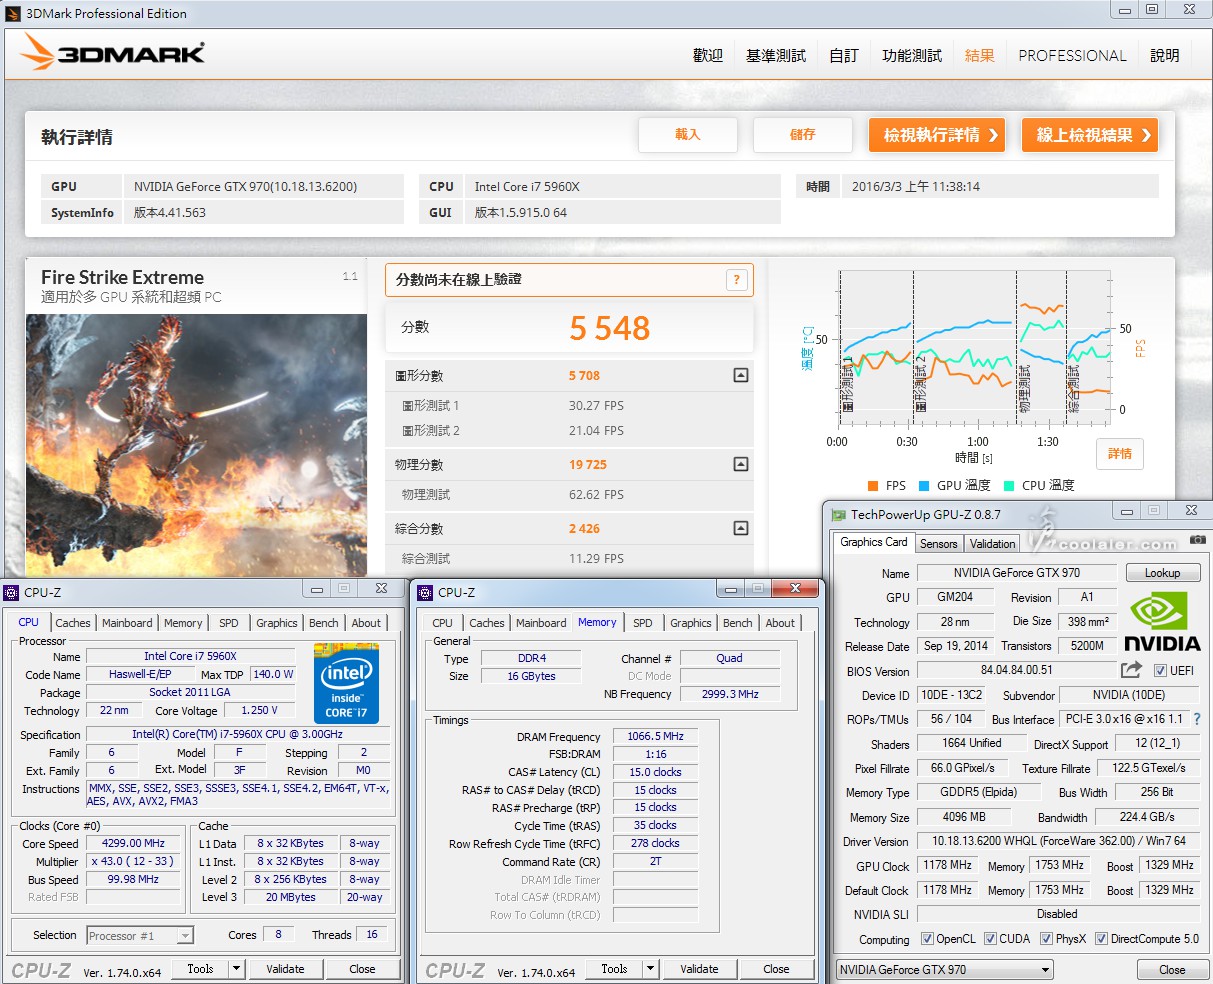Screen dimensions: 1213x984
Task: Open the 歡迎 tab in 3DMark
Action: pyautogui.click(x=708, y=56)
